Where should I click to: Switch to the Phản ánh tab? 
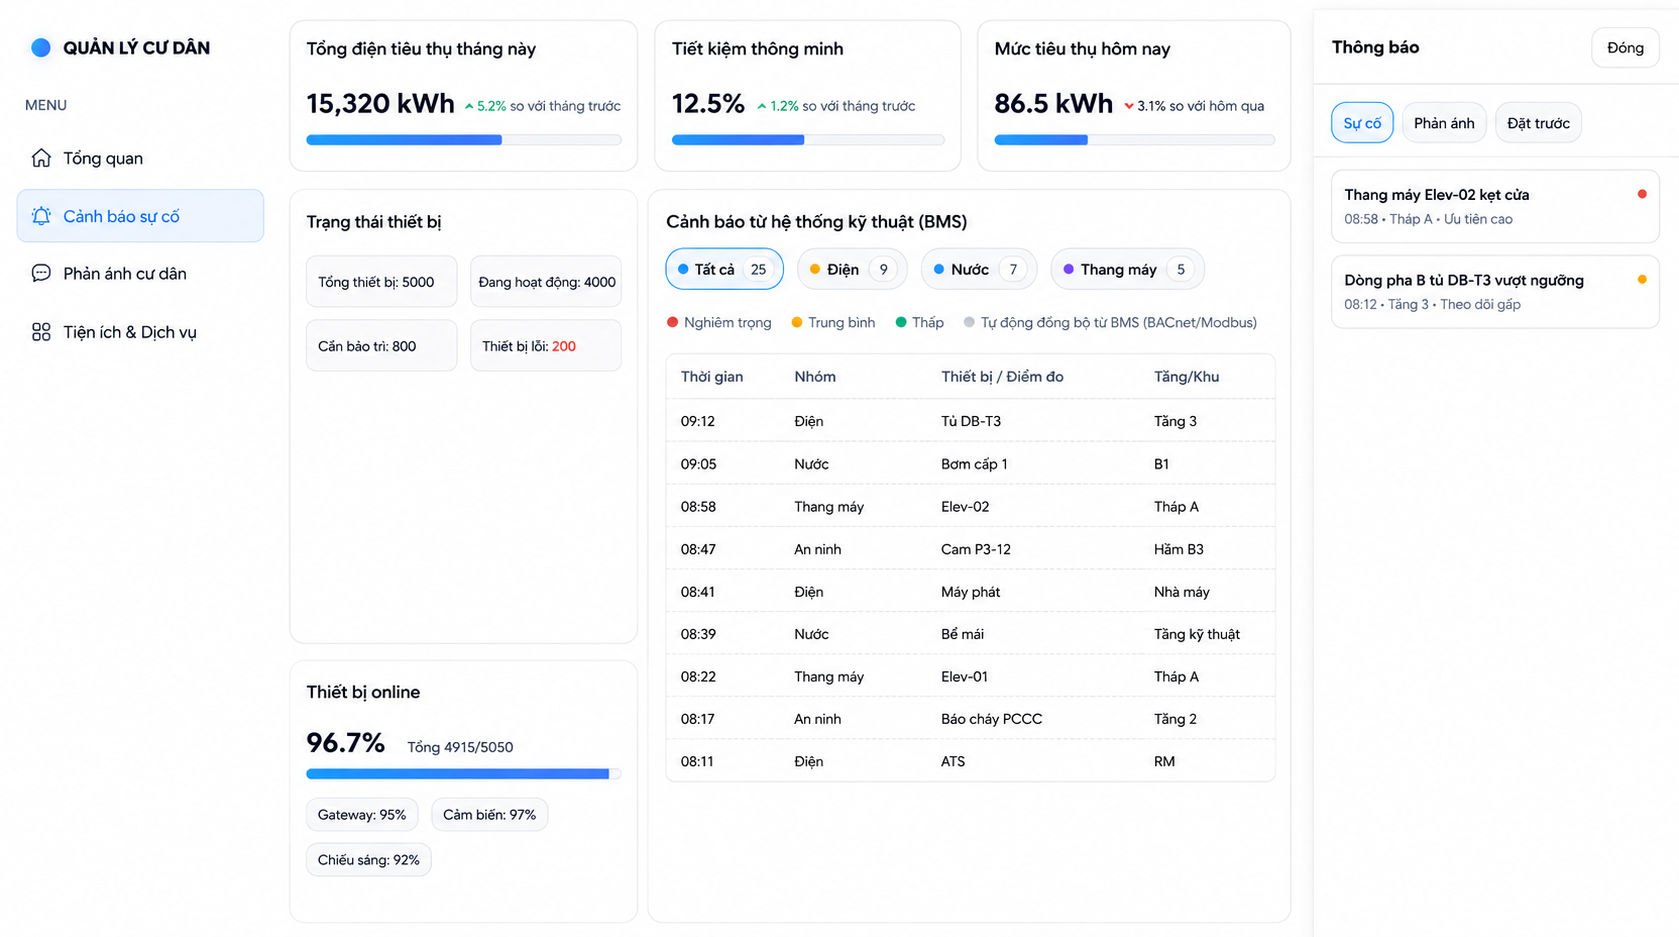click(1444, 123)
